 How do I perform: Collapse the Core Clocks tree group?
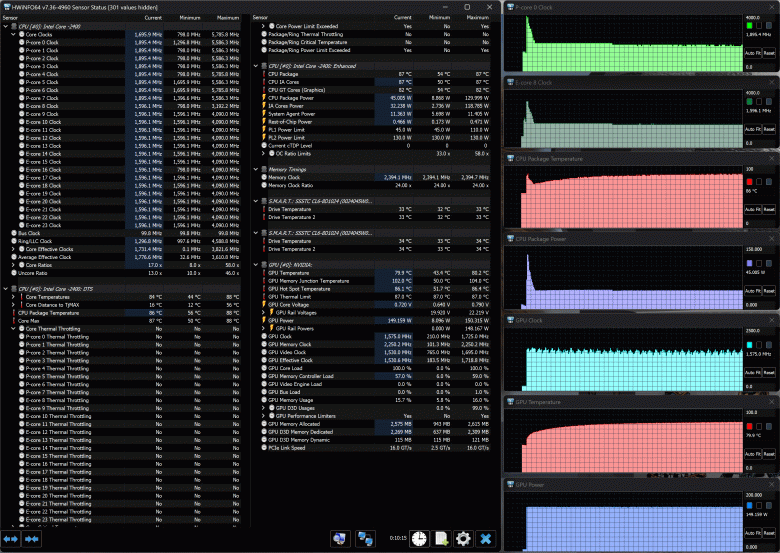coord(13,34)
